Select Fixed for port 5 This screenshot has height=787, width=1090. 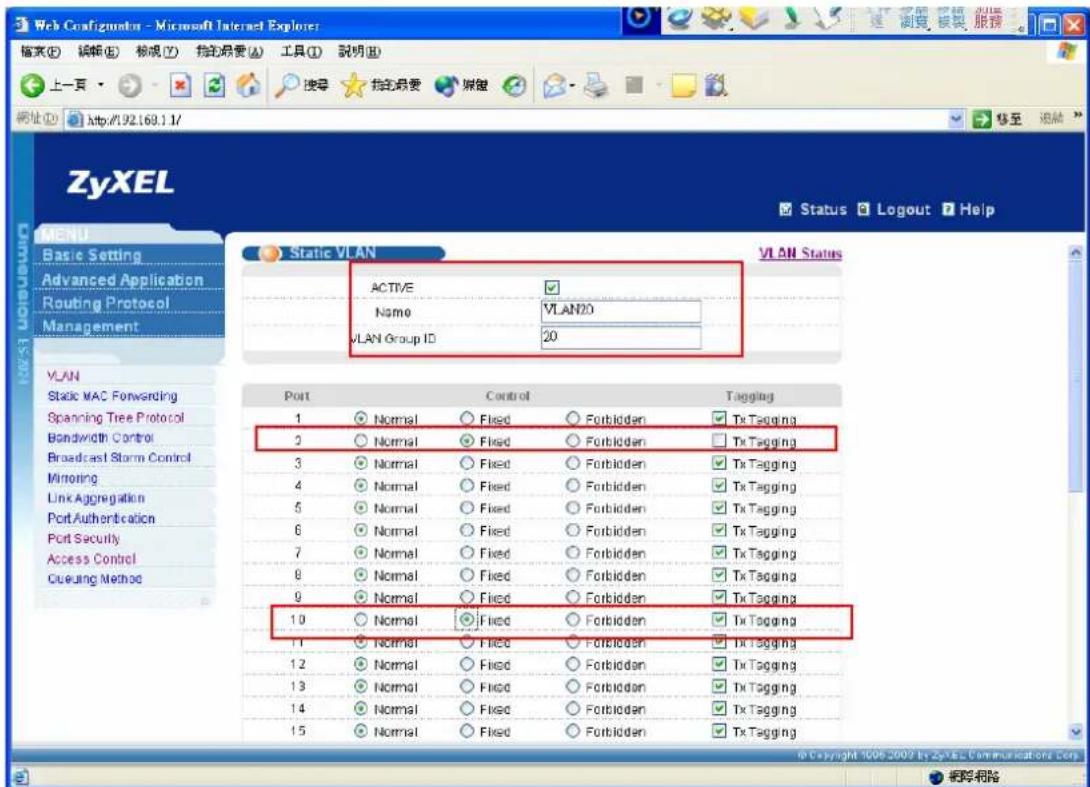466,508
